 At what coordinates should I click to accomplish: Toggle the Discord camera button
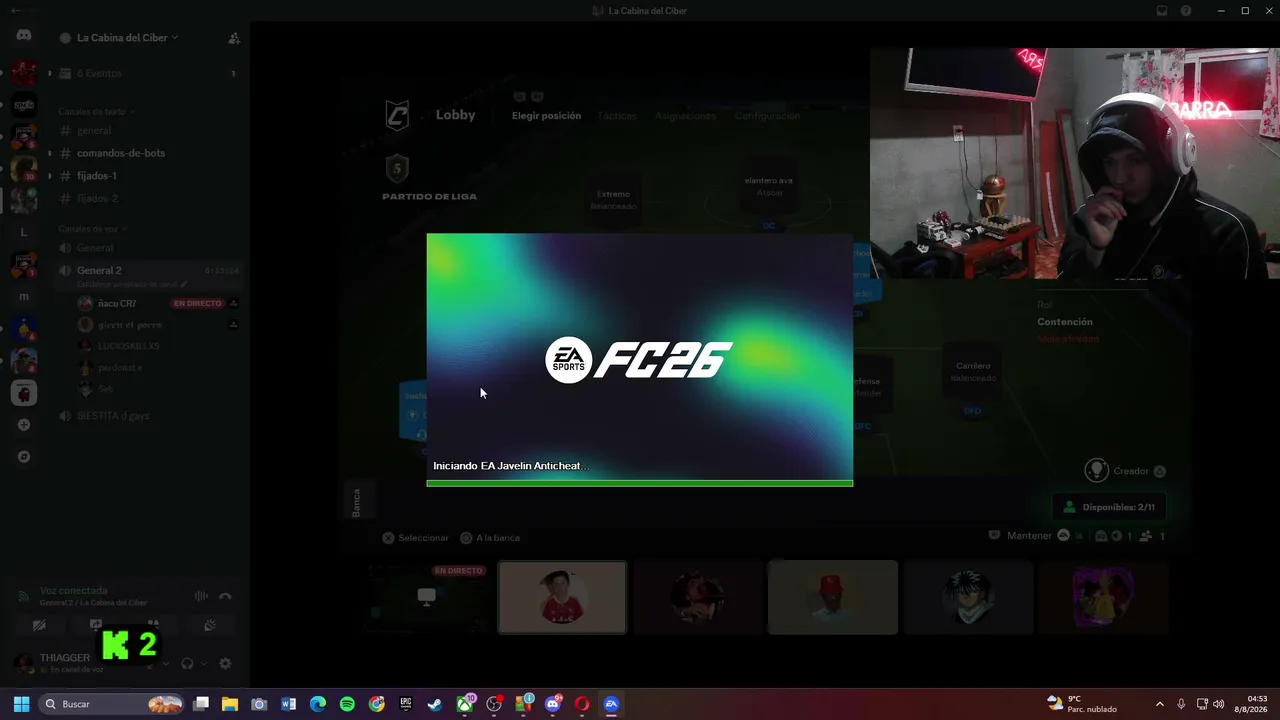coord(39,626)
